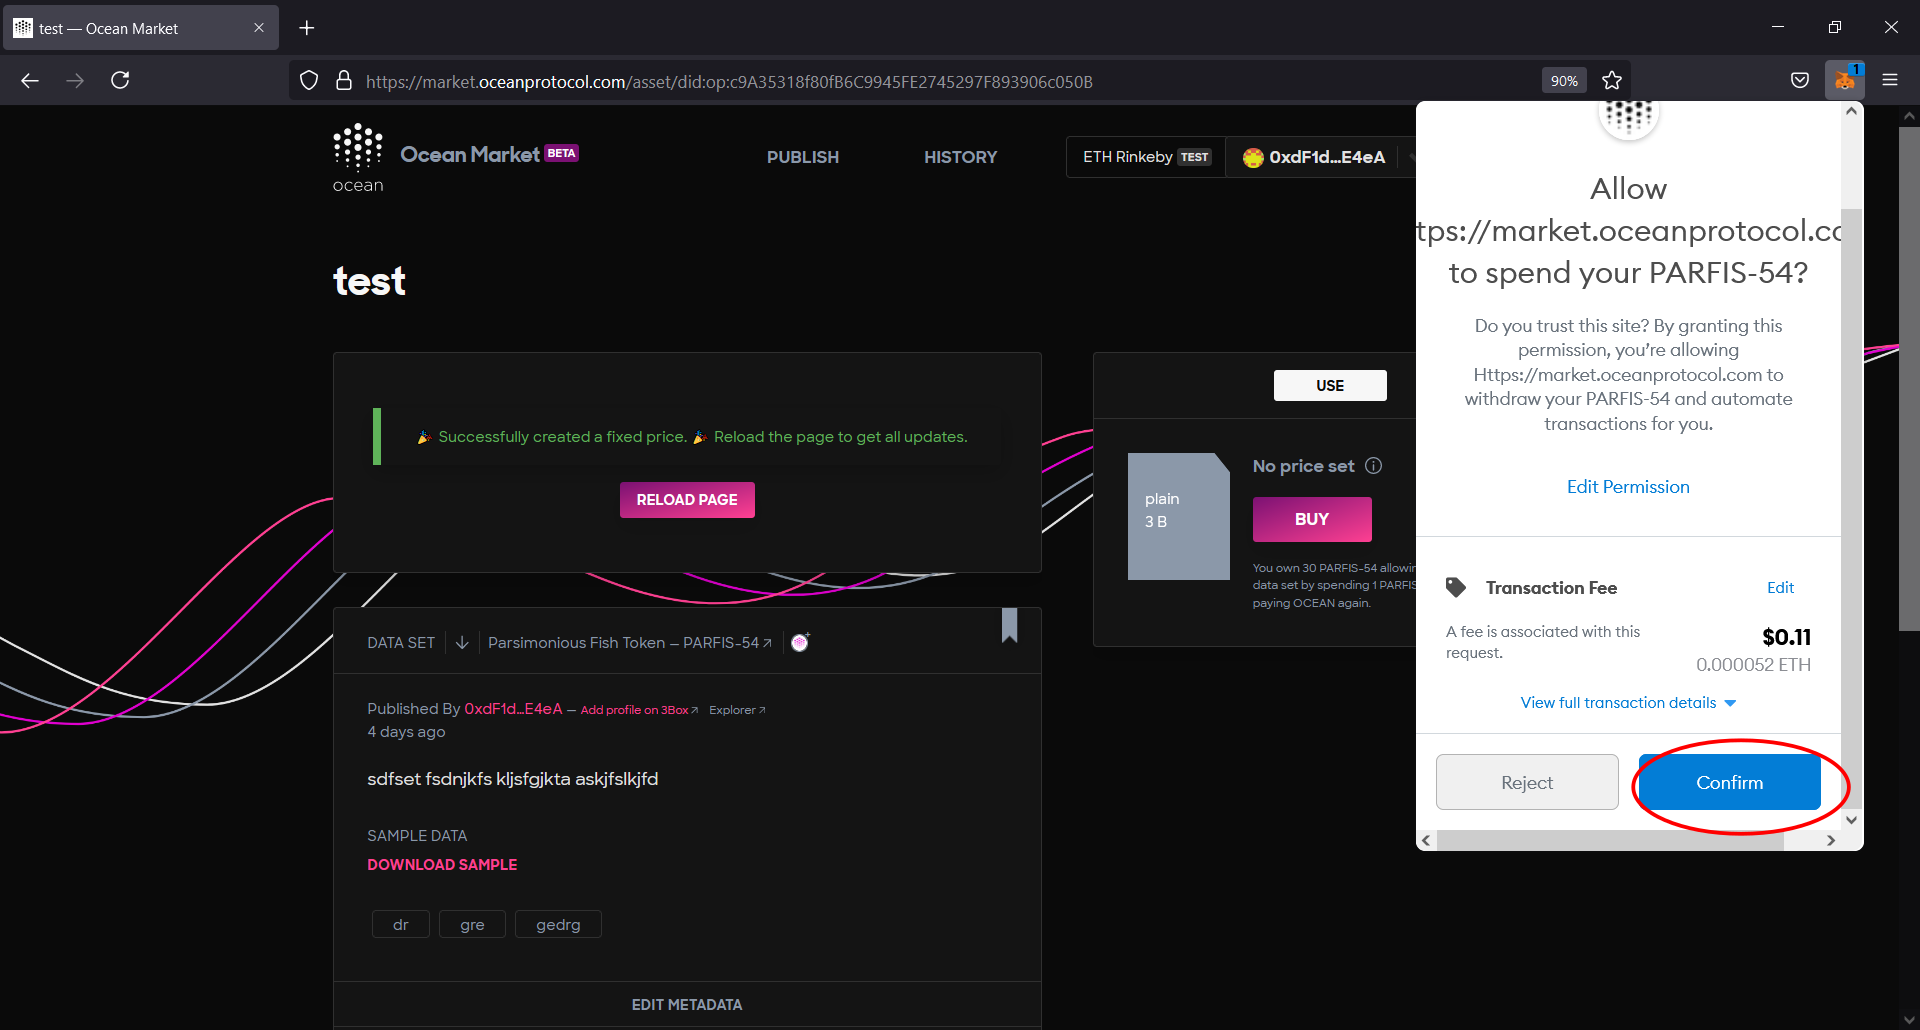Click the PARFIS-54 token add icon
This screenshot has height=1030, width=1920.
tap(800, 642)
